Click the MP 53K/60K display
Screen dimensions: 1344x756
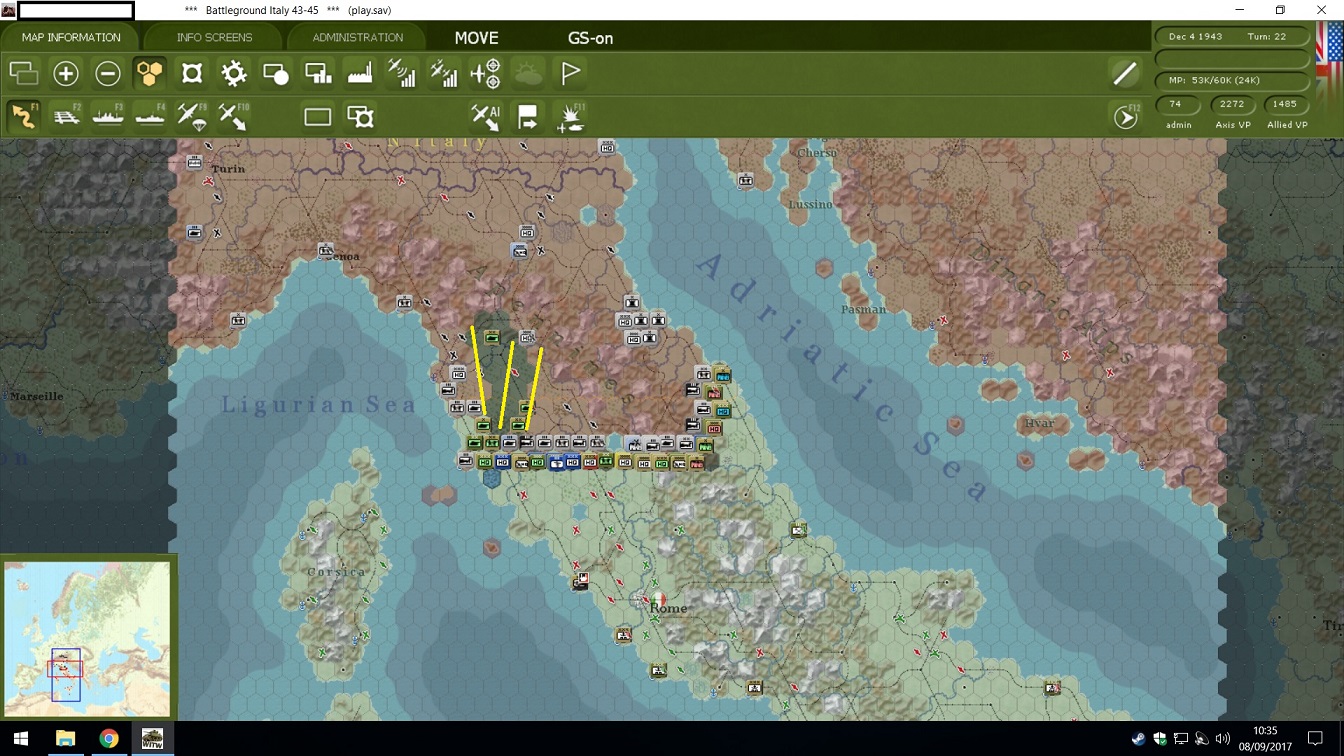coord(1233,80)
